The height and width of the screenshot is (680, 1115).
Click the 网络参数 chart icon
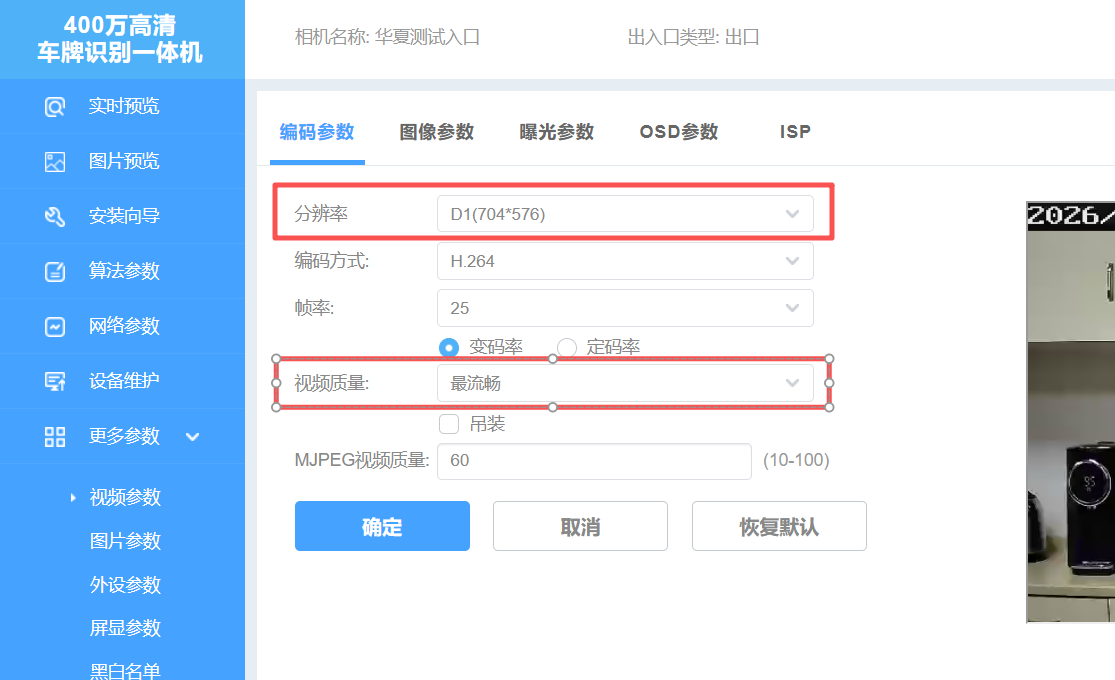(x=55, y=327)
